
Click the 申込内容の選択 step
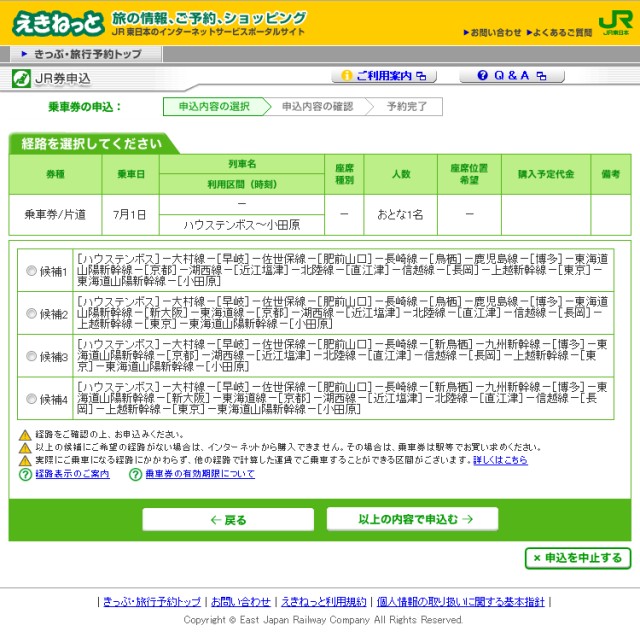click(x=214, y=107)
